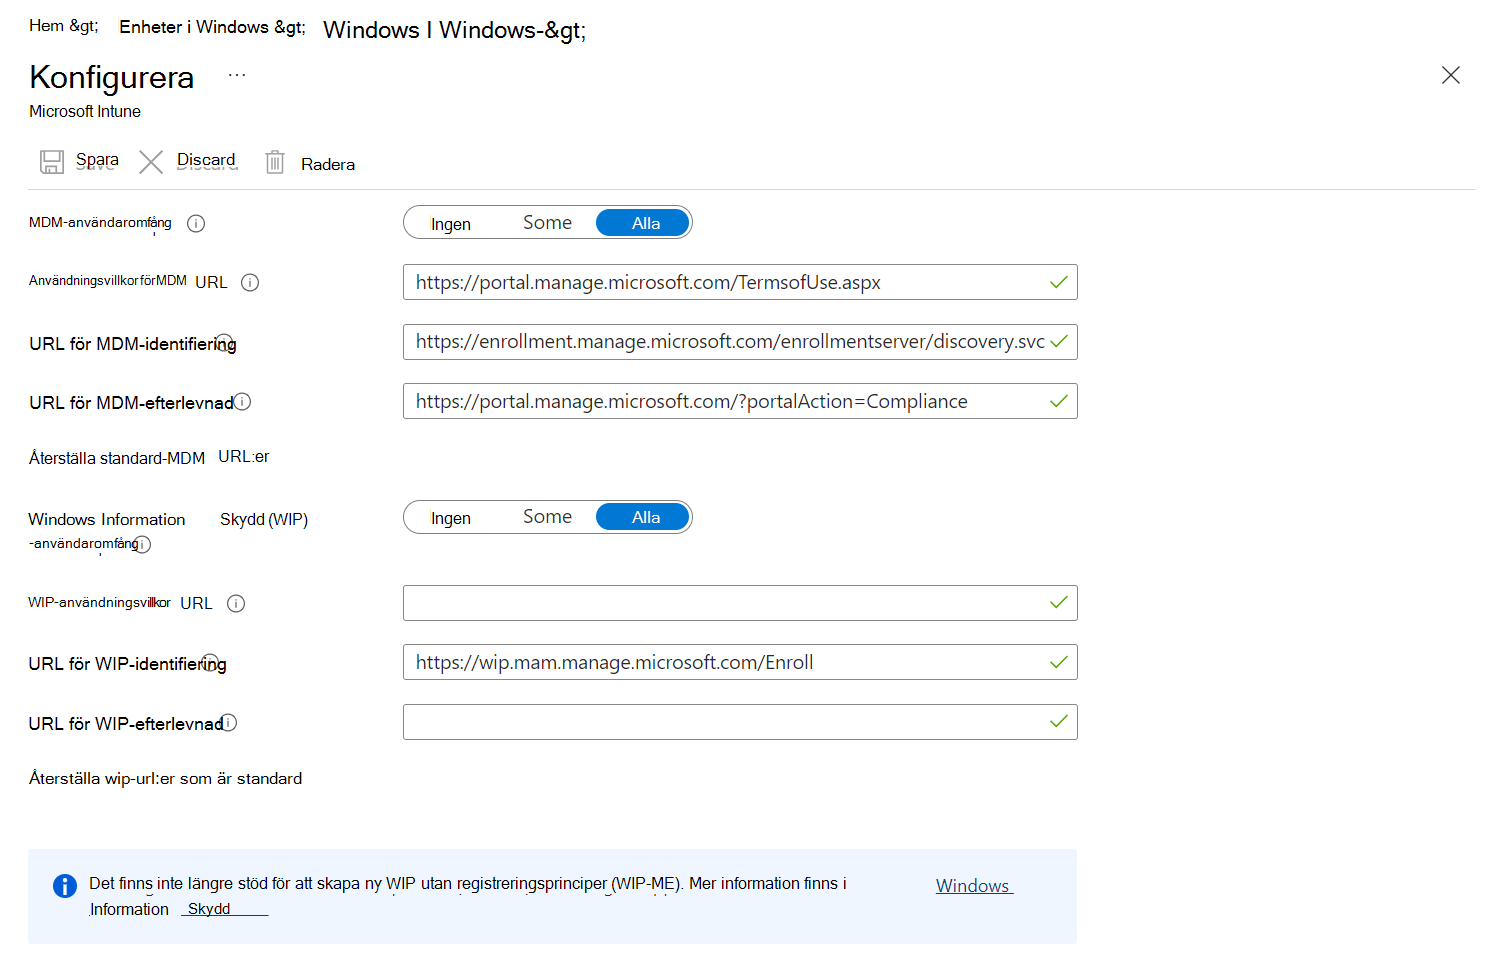This screenshot has height=970, width=1492.
Task: Click the empty WIP-efterlevnad URL field
Action: pos(740,722)
